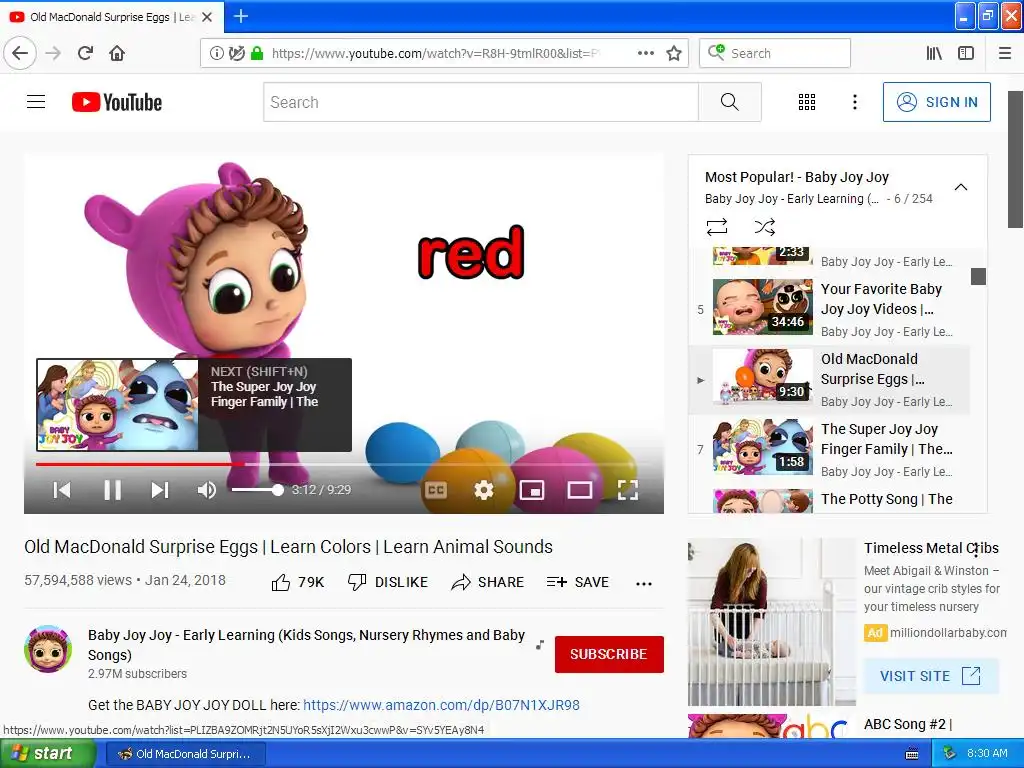Seek on the video progress bar
The image size is (1024, 768).
coord(334,464)
